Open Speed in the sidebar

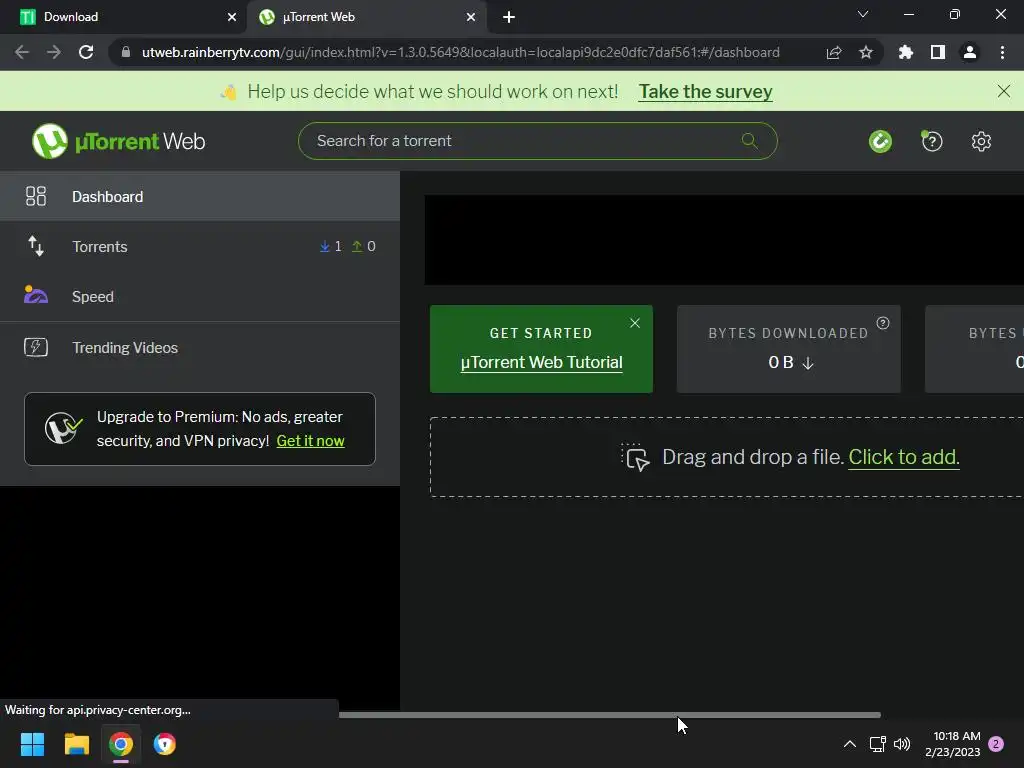[x=200, y=296]
